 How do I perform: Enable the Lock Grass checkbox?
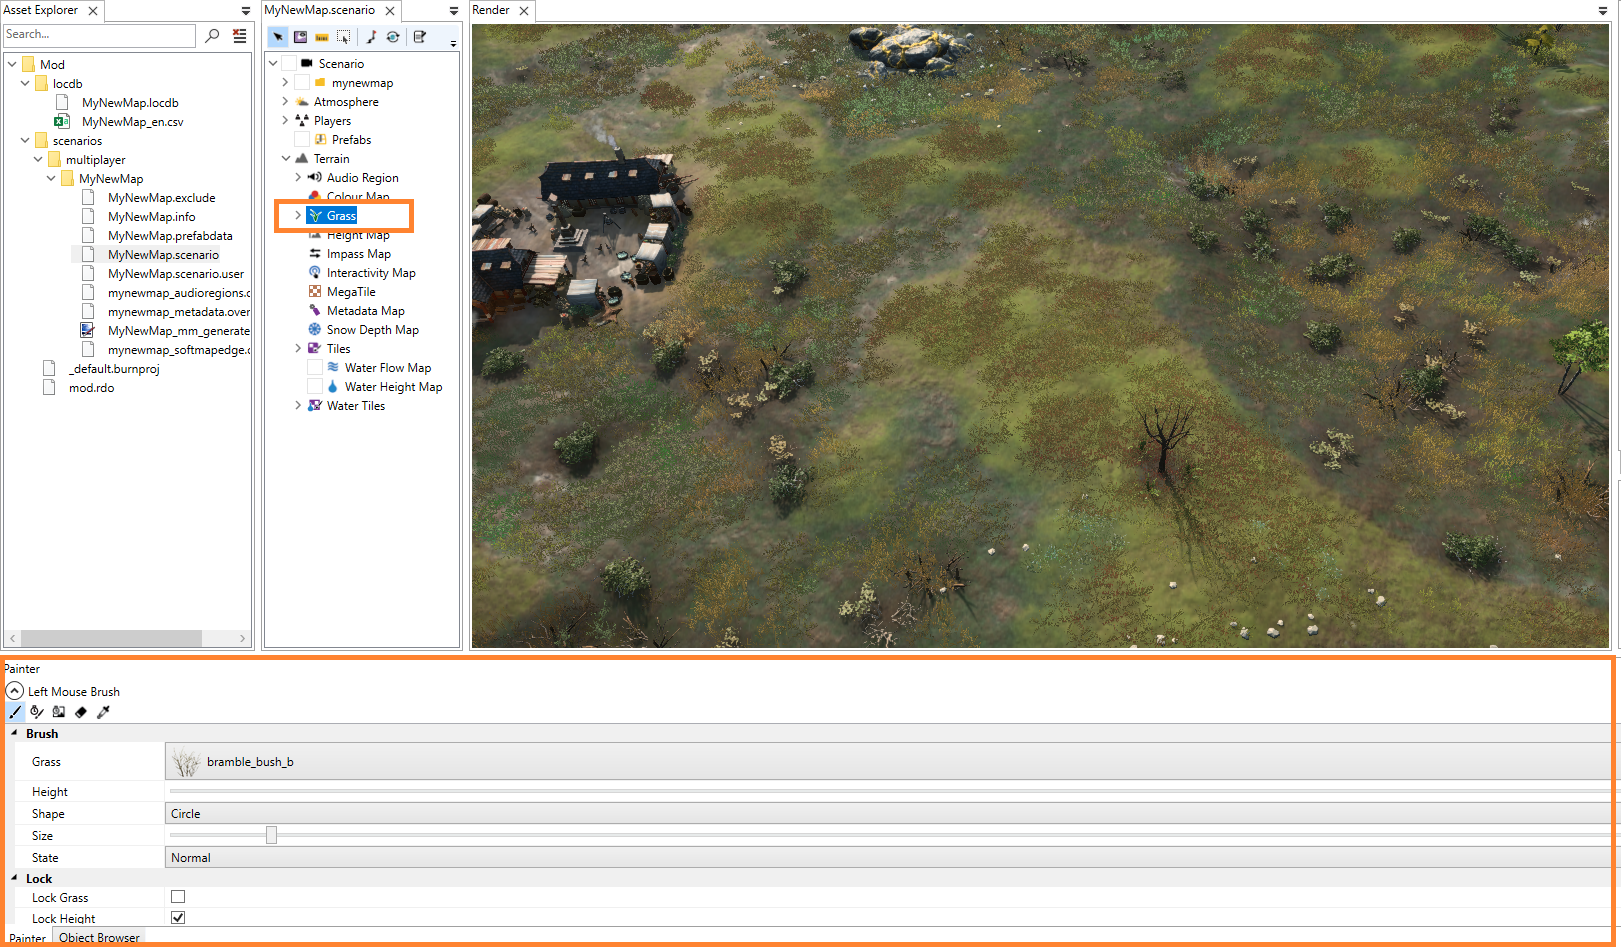pyautogui.click(x=178, y=897)
